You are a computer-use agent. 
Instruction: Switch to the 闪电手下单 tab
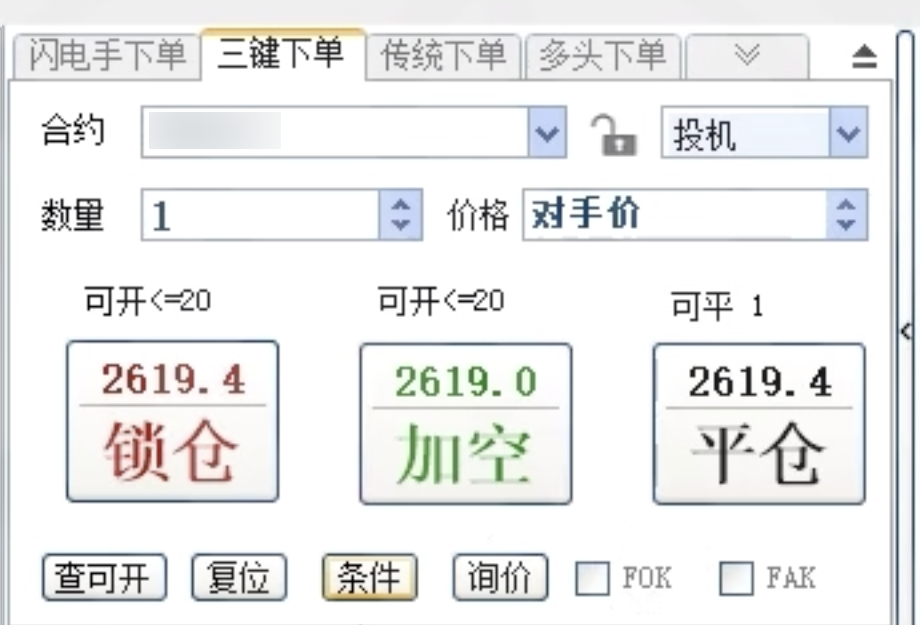104,57
